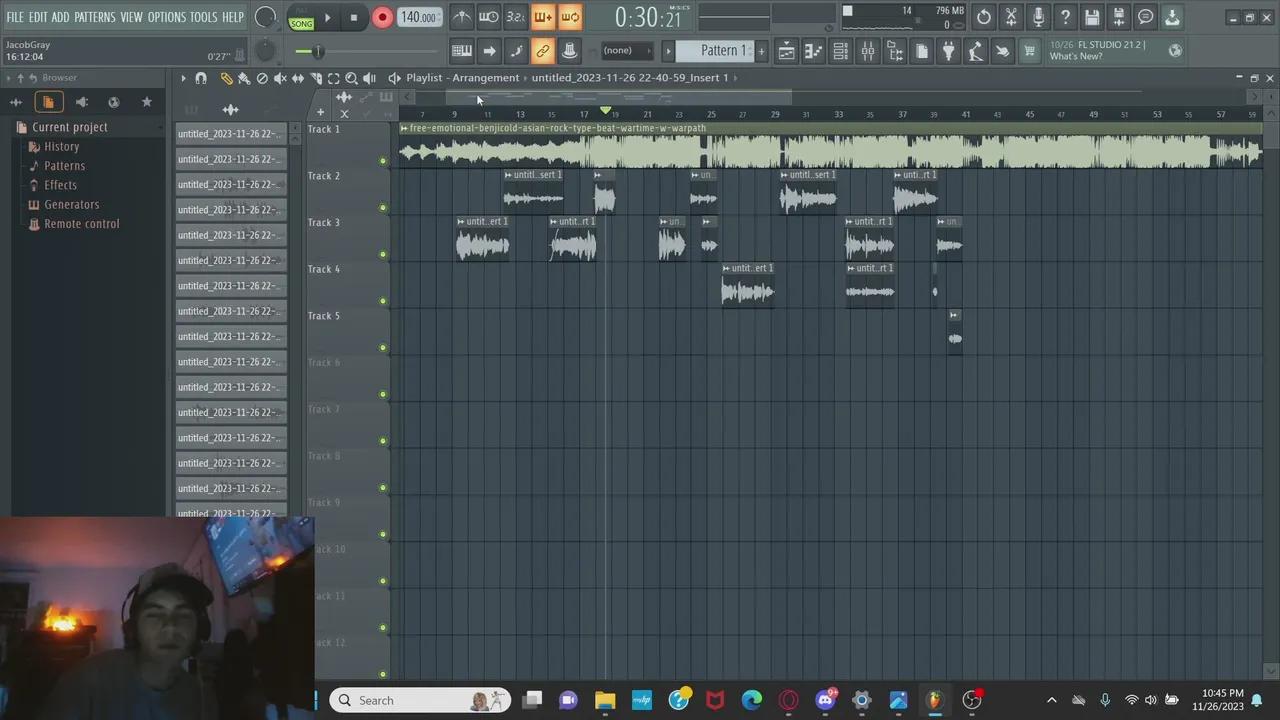Start recording with the red record button
The height and width of the screenshot is (720, 1280).
click(382, 17)
